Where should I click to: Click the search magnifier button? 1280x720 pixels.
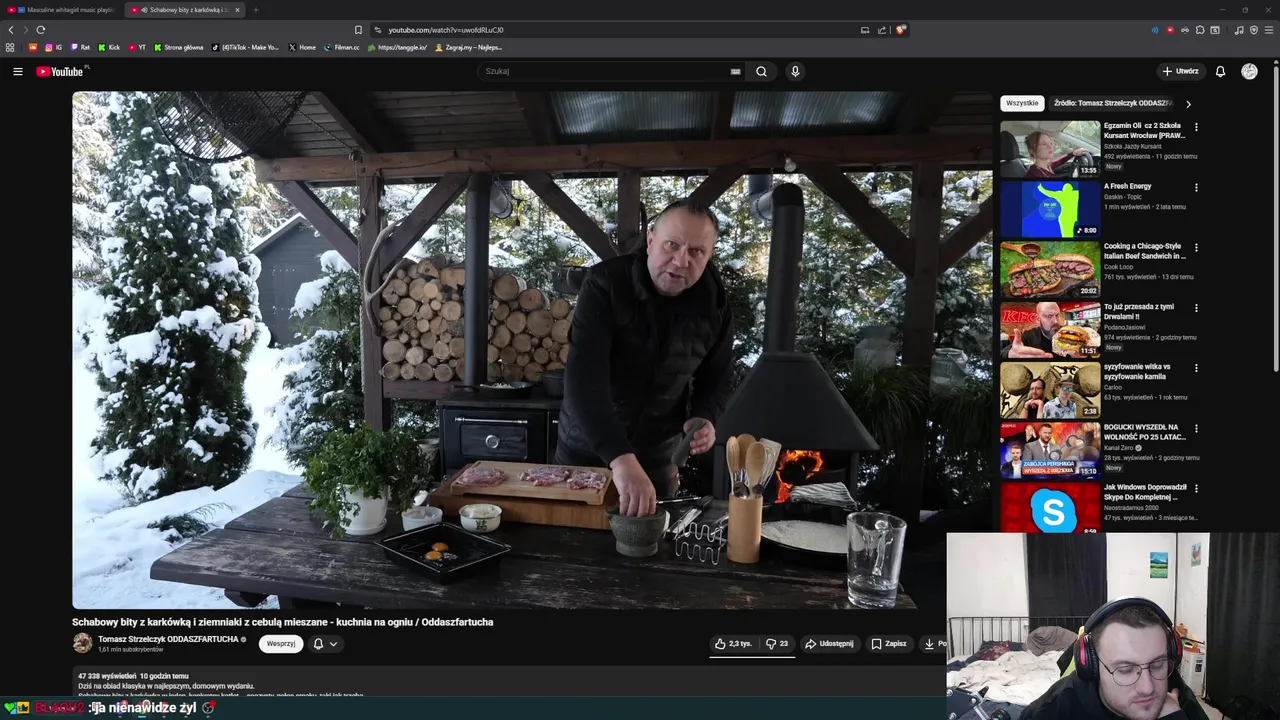tap(761, 71)
